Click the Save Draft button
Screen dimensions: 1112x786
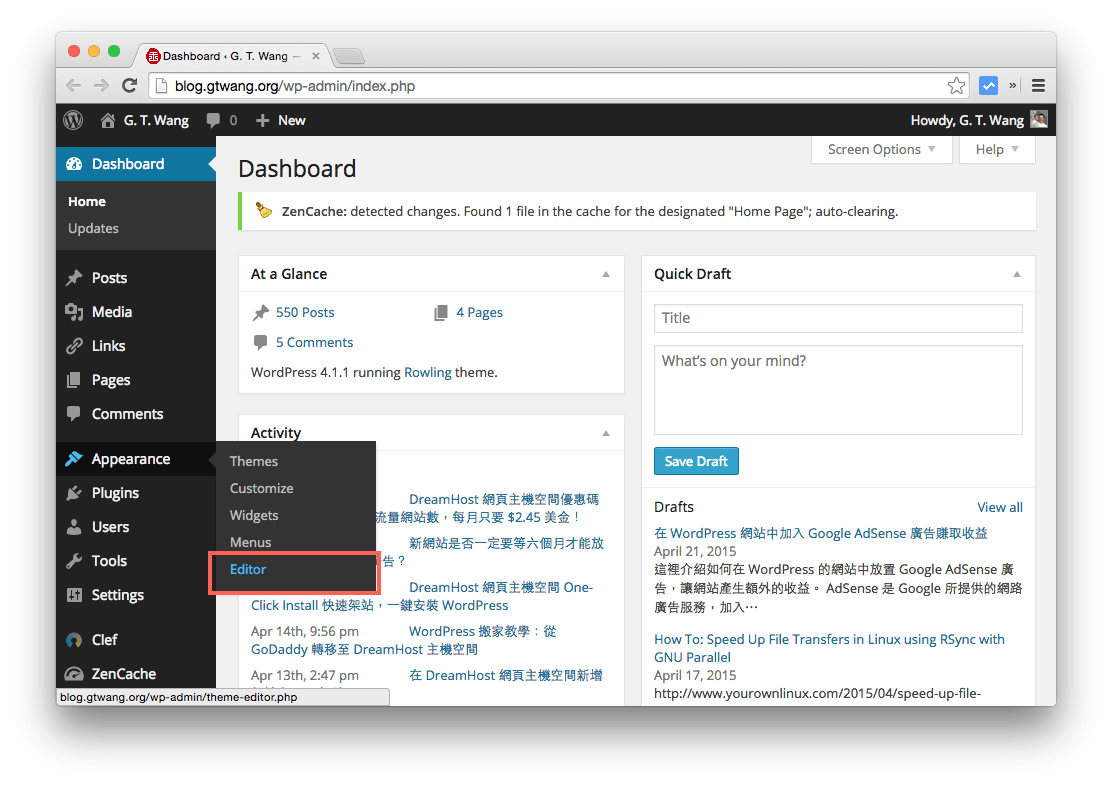tap(696, 461)
